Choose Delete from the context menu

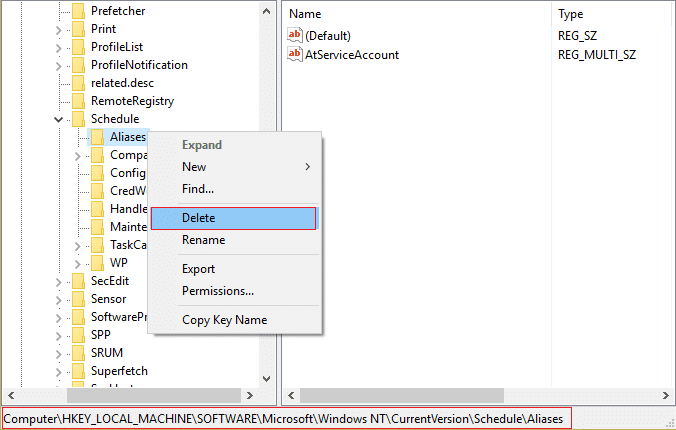click(233, 218)
